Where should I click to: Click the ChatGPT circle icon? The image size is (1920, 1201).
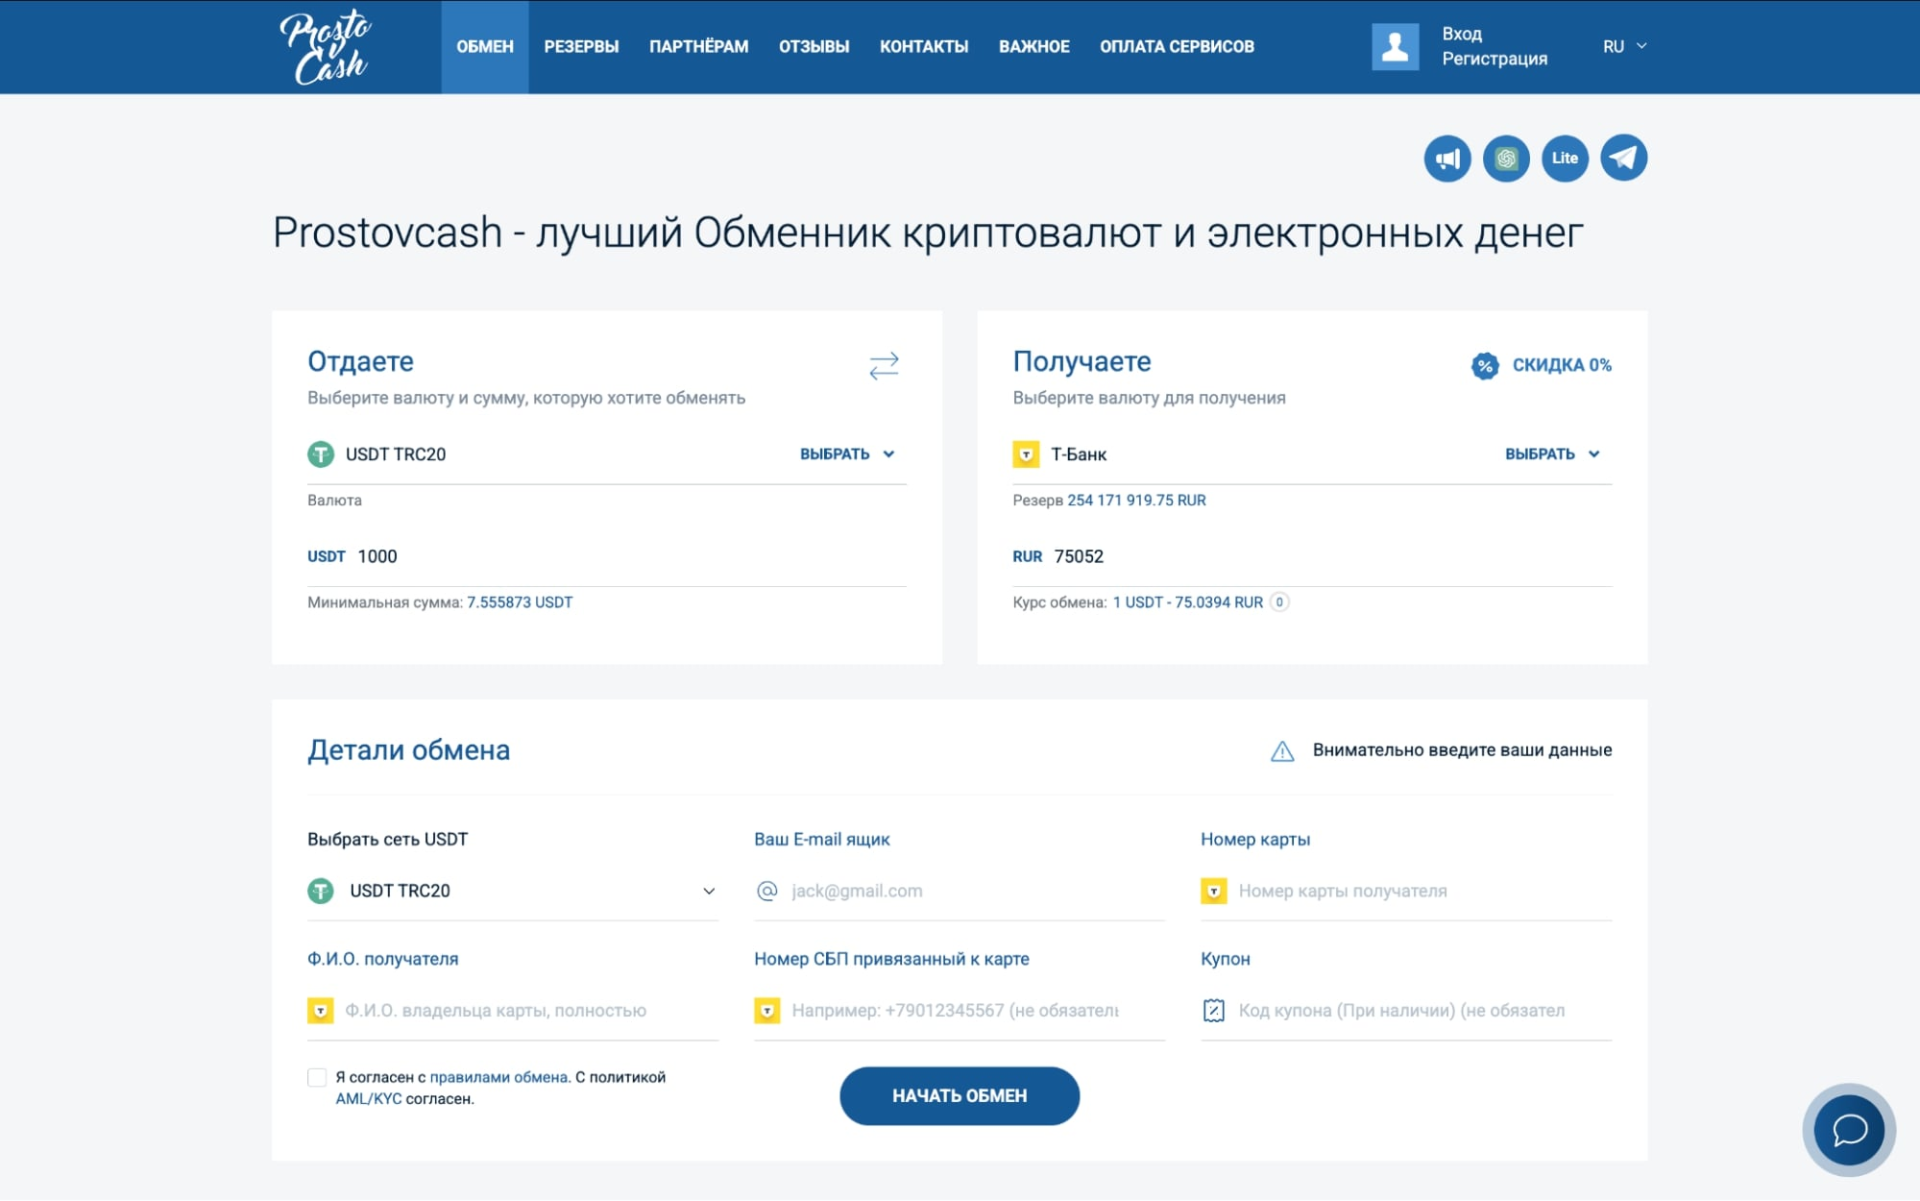tap(1506, 158)
